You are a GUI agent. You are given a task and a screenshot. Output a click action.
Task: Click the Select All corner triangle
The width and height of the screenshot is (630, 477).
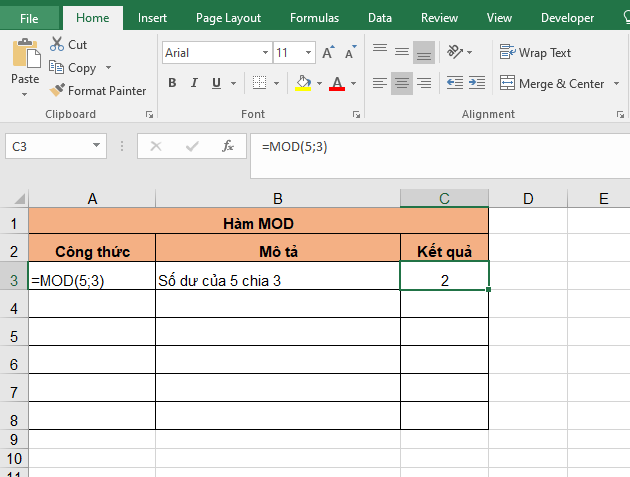point(19,199)
